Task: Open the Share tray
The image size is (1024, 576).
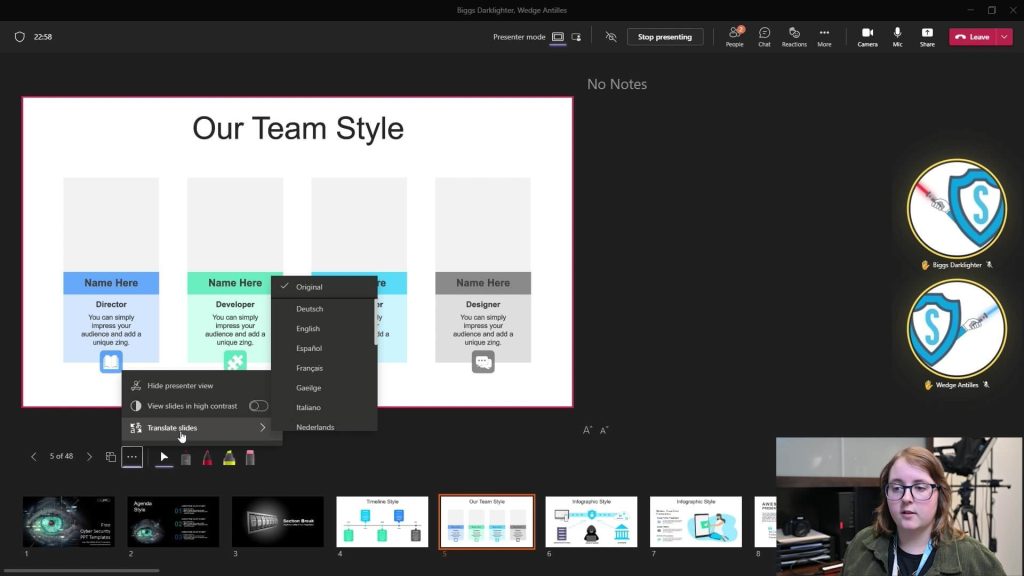Action: pyautogui.click(x=927, y=37)
